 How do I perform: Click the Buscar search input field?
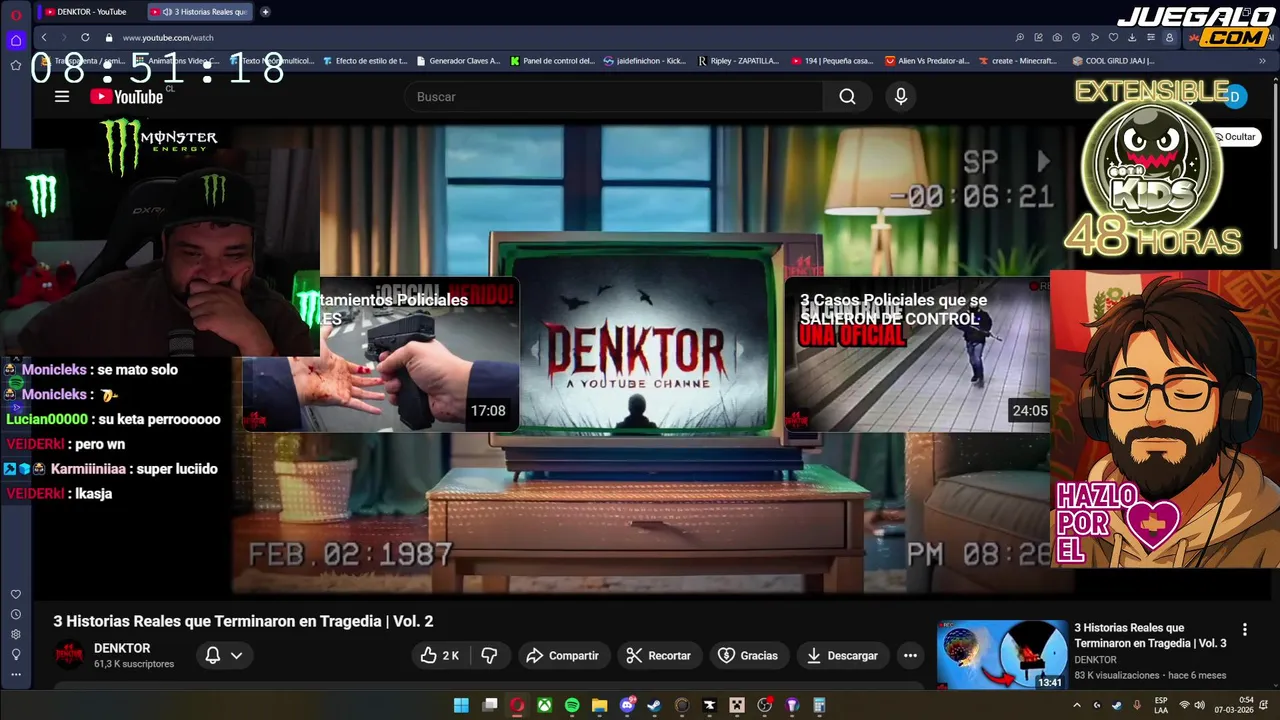tap(615, 97)
